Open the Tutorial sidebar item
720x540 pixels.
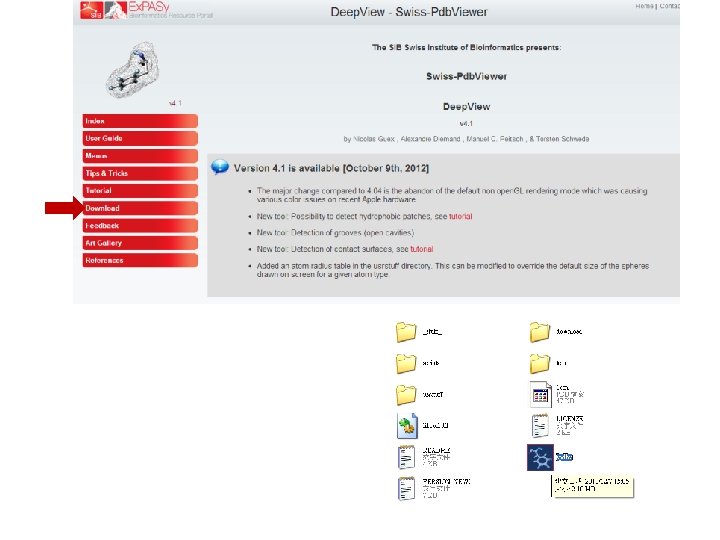[x=140, y=191]
